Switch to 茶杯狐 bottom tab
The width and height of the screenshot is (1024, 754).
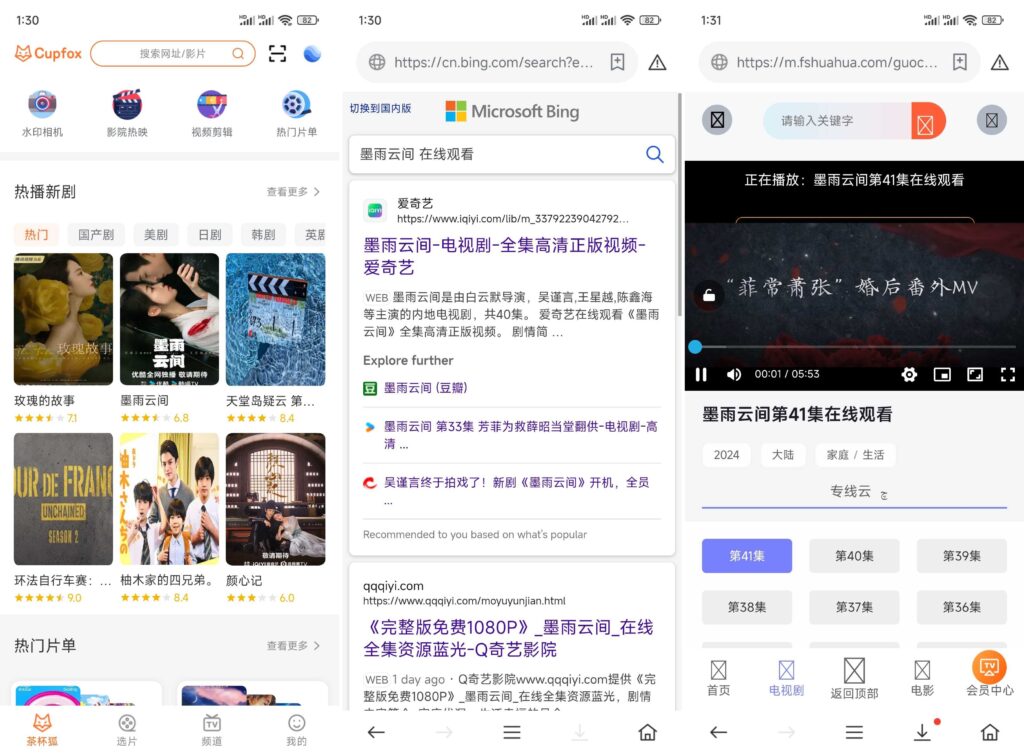point(42,730)
